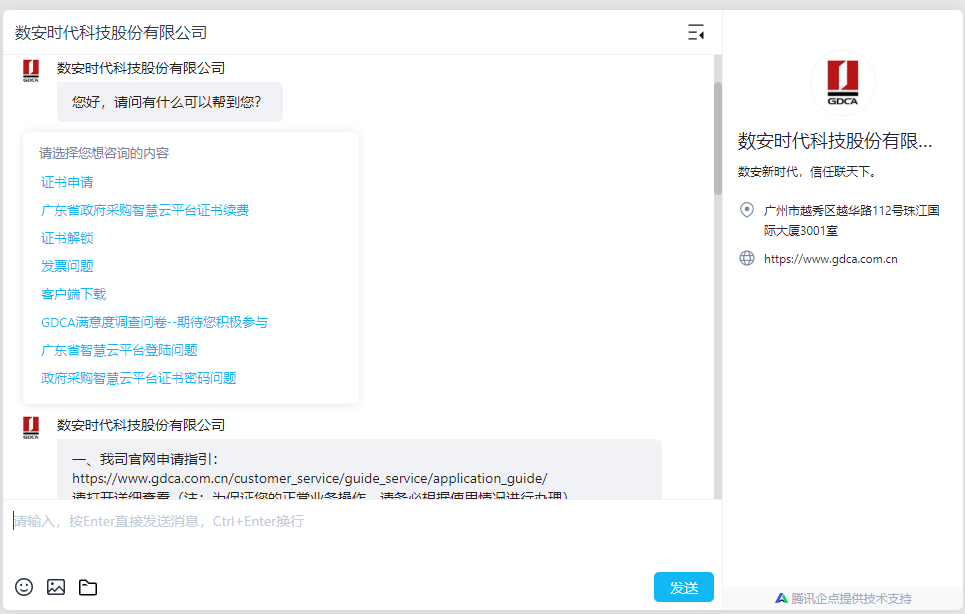Open the GDCA满意度调查问卷 link

(154, 322)
